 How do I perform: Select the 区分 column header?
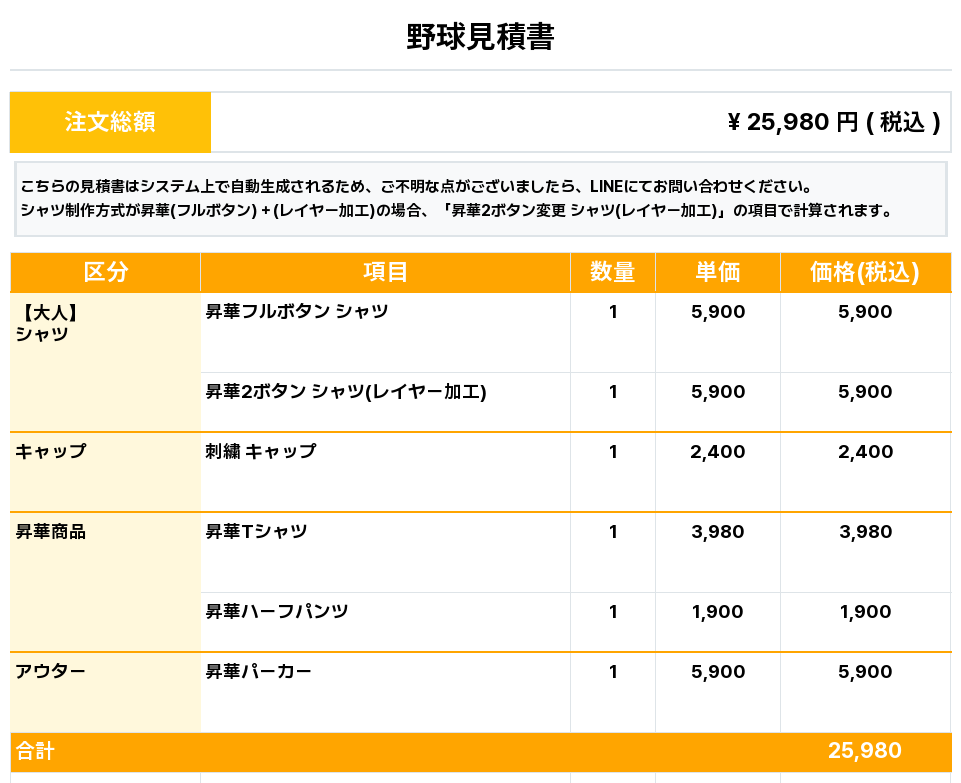click(105, 272)
